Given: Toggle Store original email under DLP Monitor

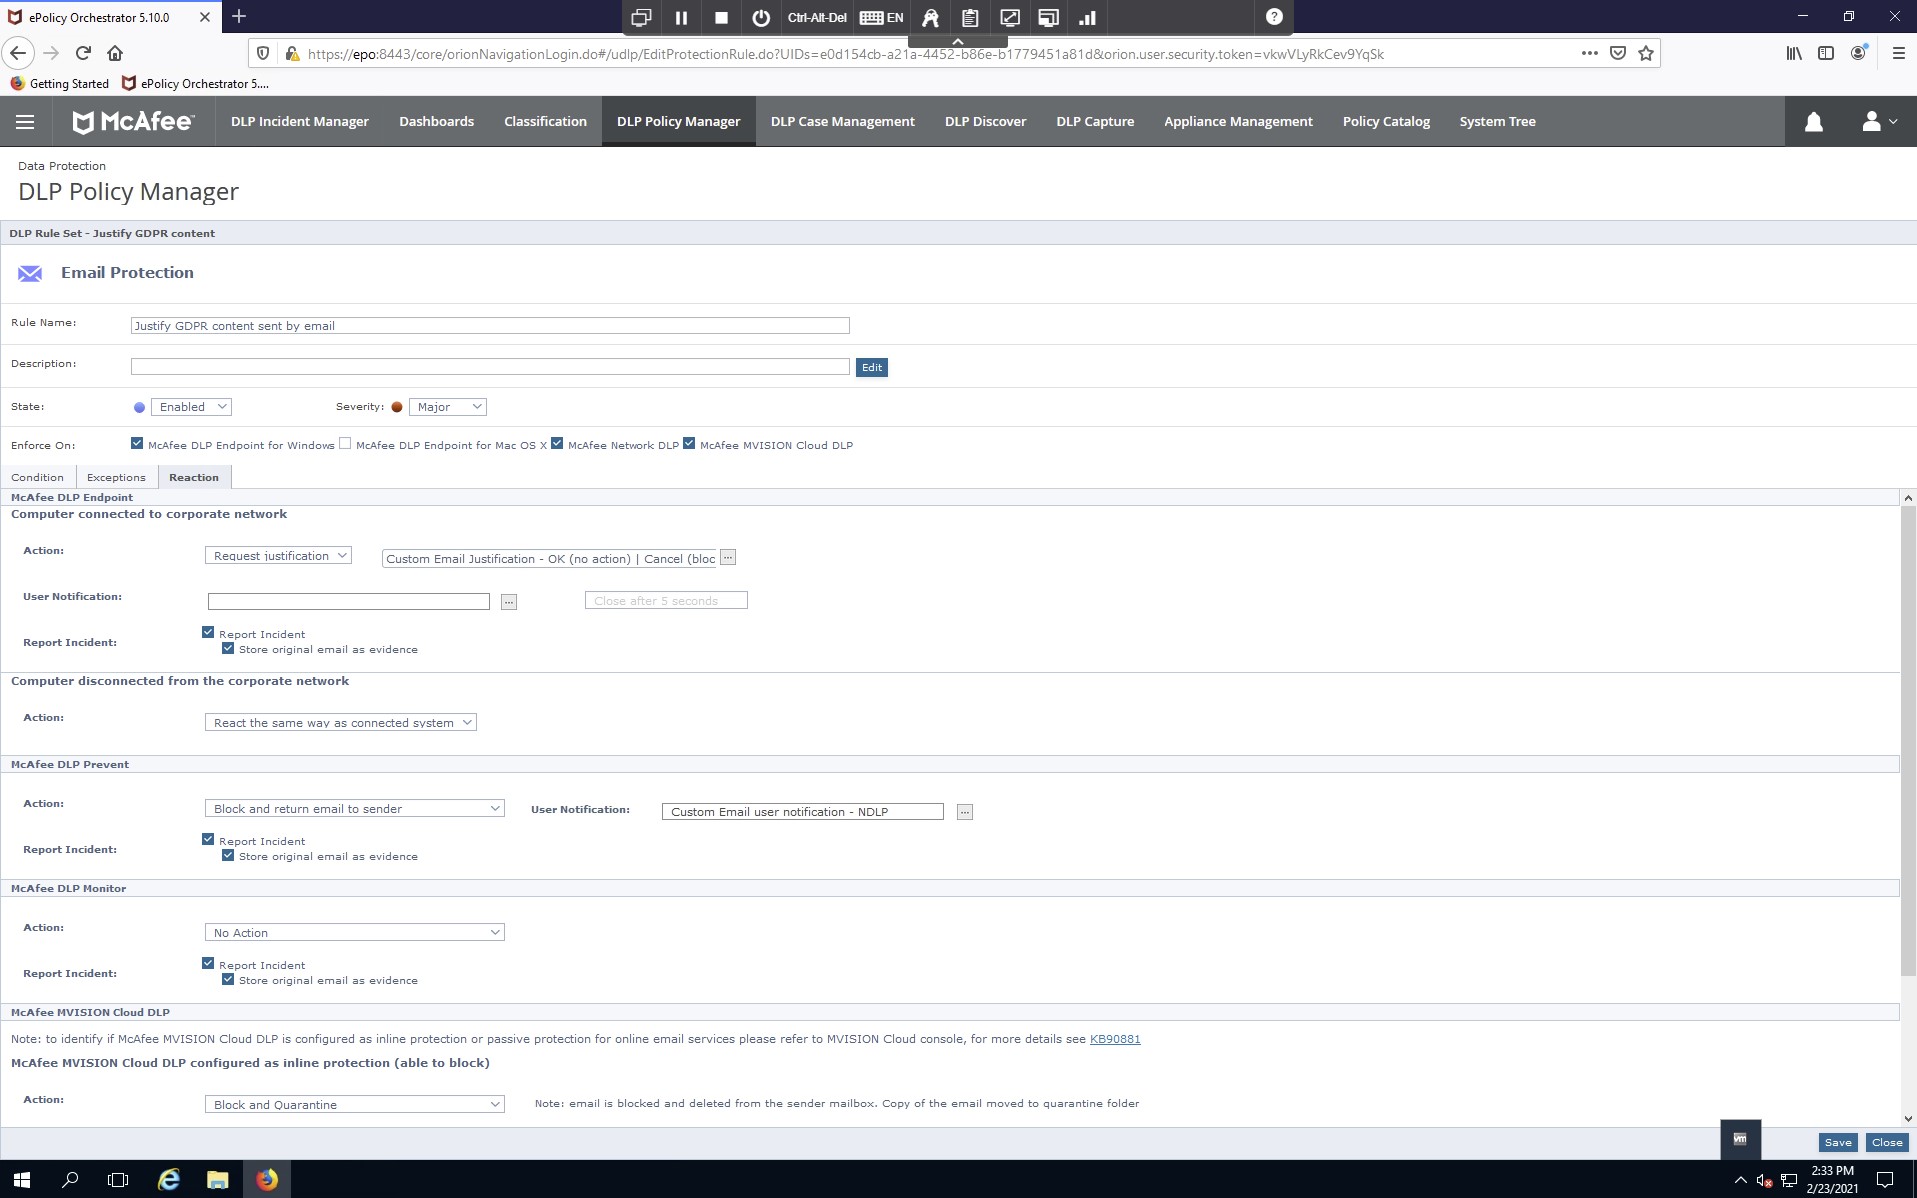Looking at the screenshot, I should click(228, 979).
